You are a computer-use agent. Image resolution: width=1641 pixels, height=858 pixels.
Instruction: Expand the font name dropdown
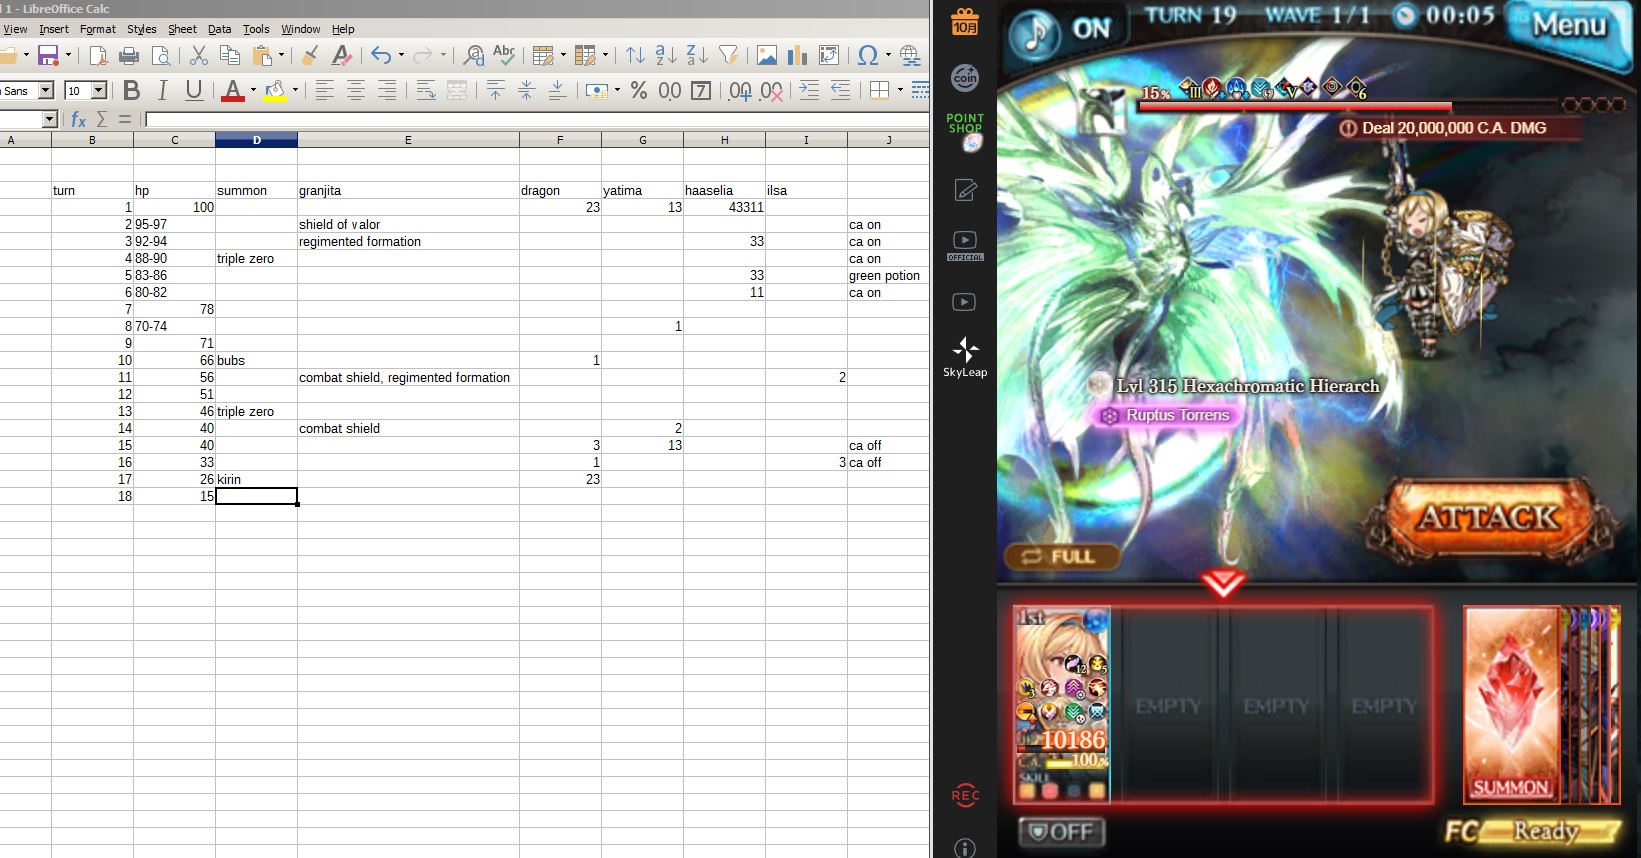tap(45, 91)
